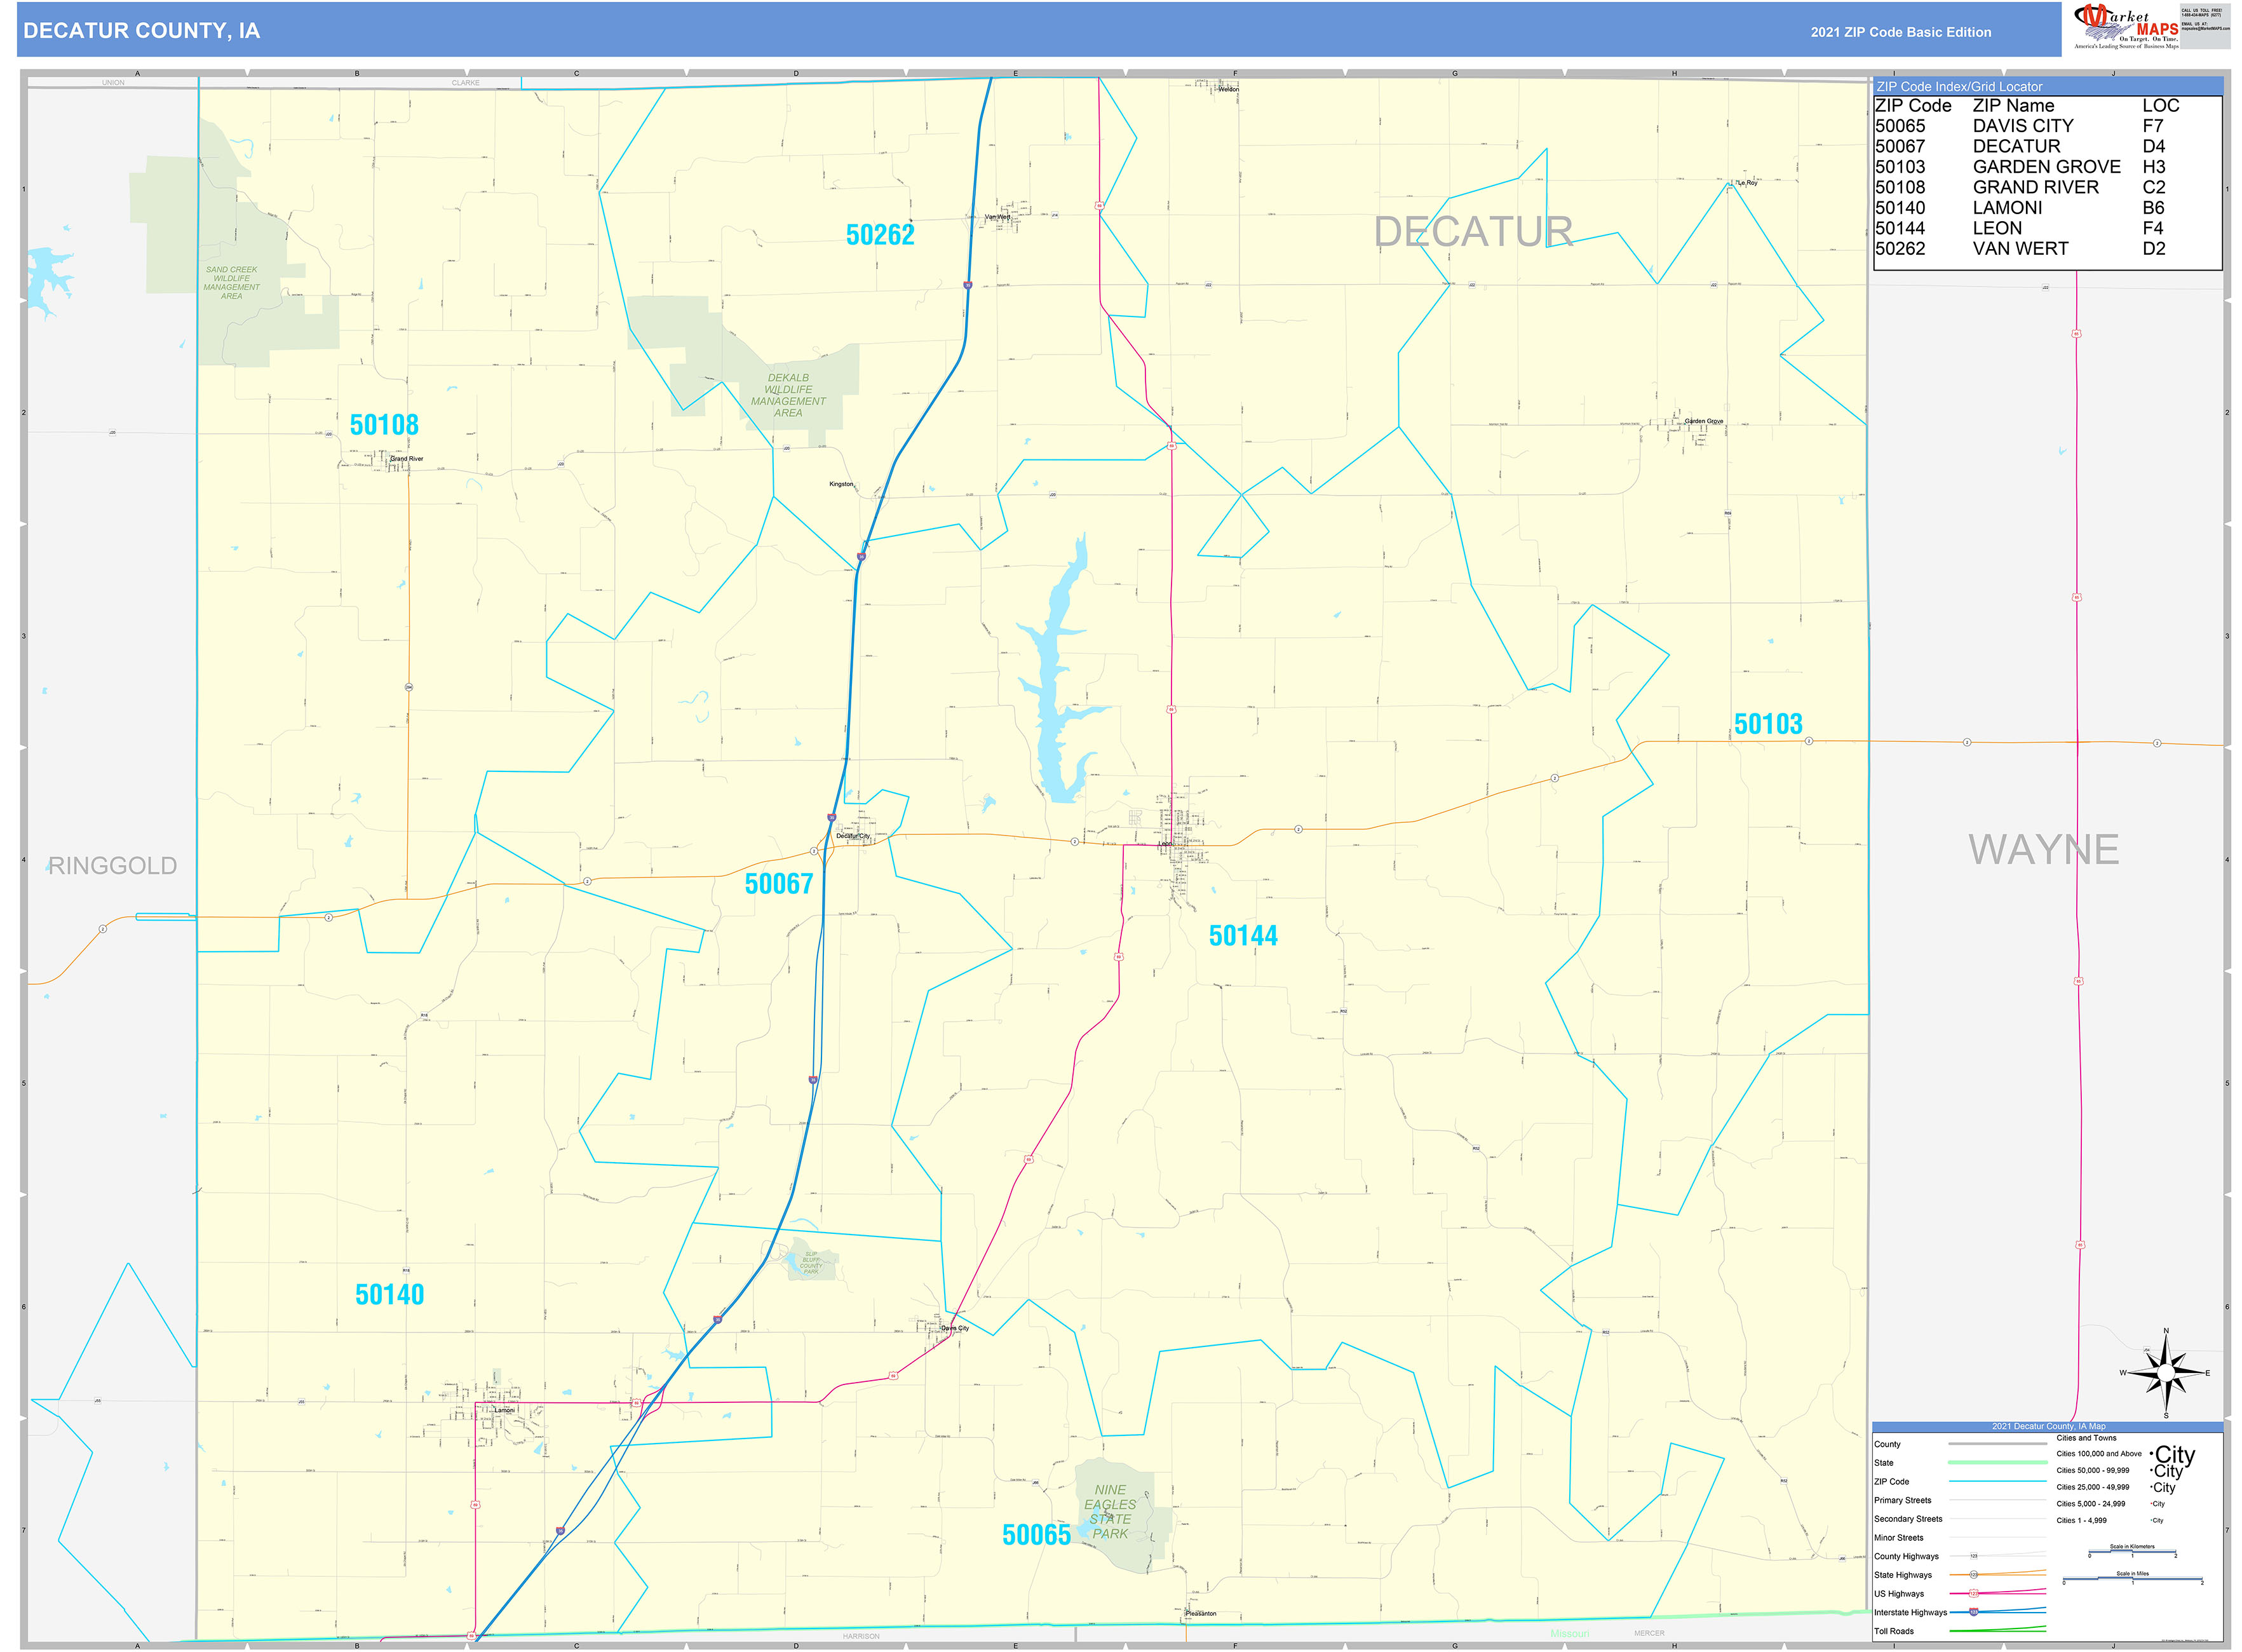Click the County Highways square marker in legend

tap(1974, 1556)
